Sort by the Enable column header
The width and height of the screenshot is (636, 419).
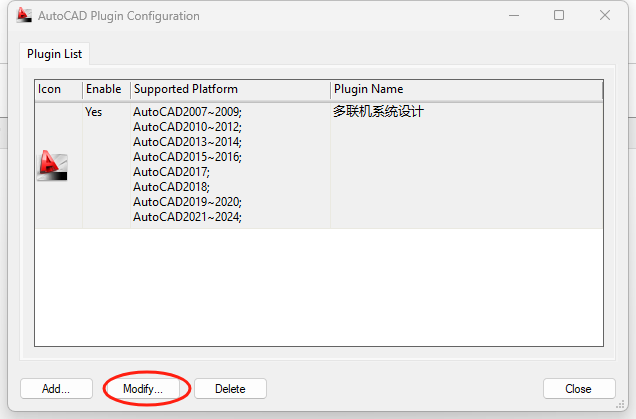pyautogui.click(x=105, y=90)
